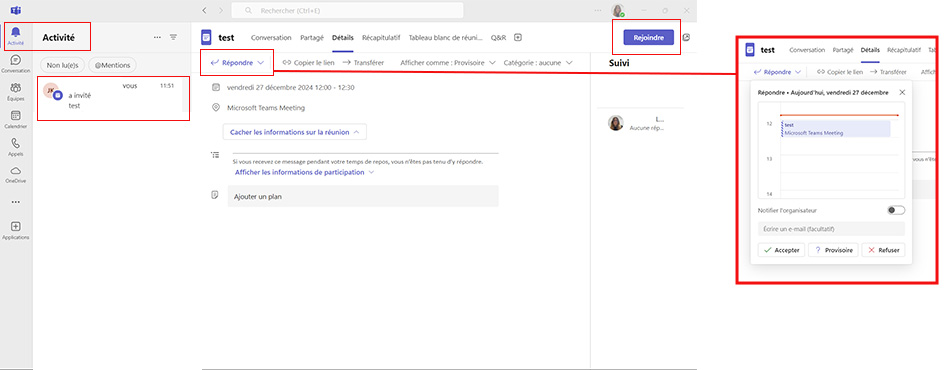Click the profile avatar in the title bar
The height and width of the screenshot is (370, 950).
(617, 10)
